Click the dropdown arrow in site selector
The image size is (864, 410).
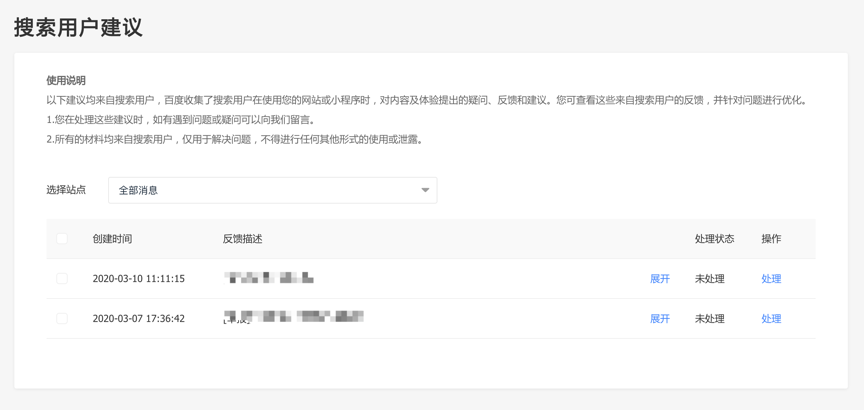tap(425, 190)
